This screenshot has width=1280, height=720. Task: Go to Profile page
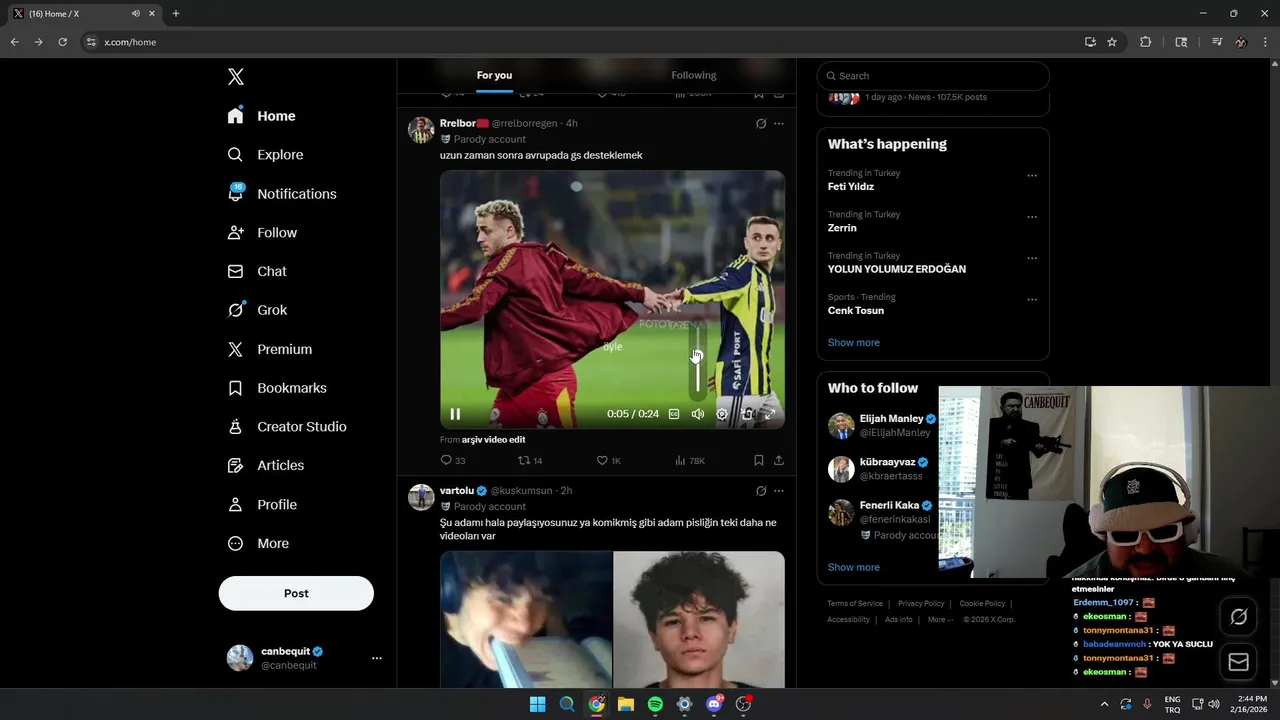click(262, 505)
